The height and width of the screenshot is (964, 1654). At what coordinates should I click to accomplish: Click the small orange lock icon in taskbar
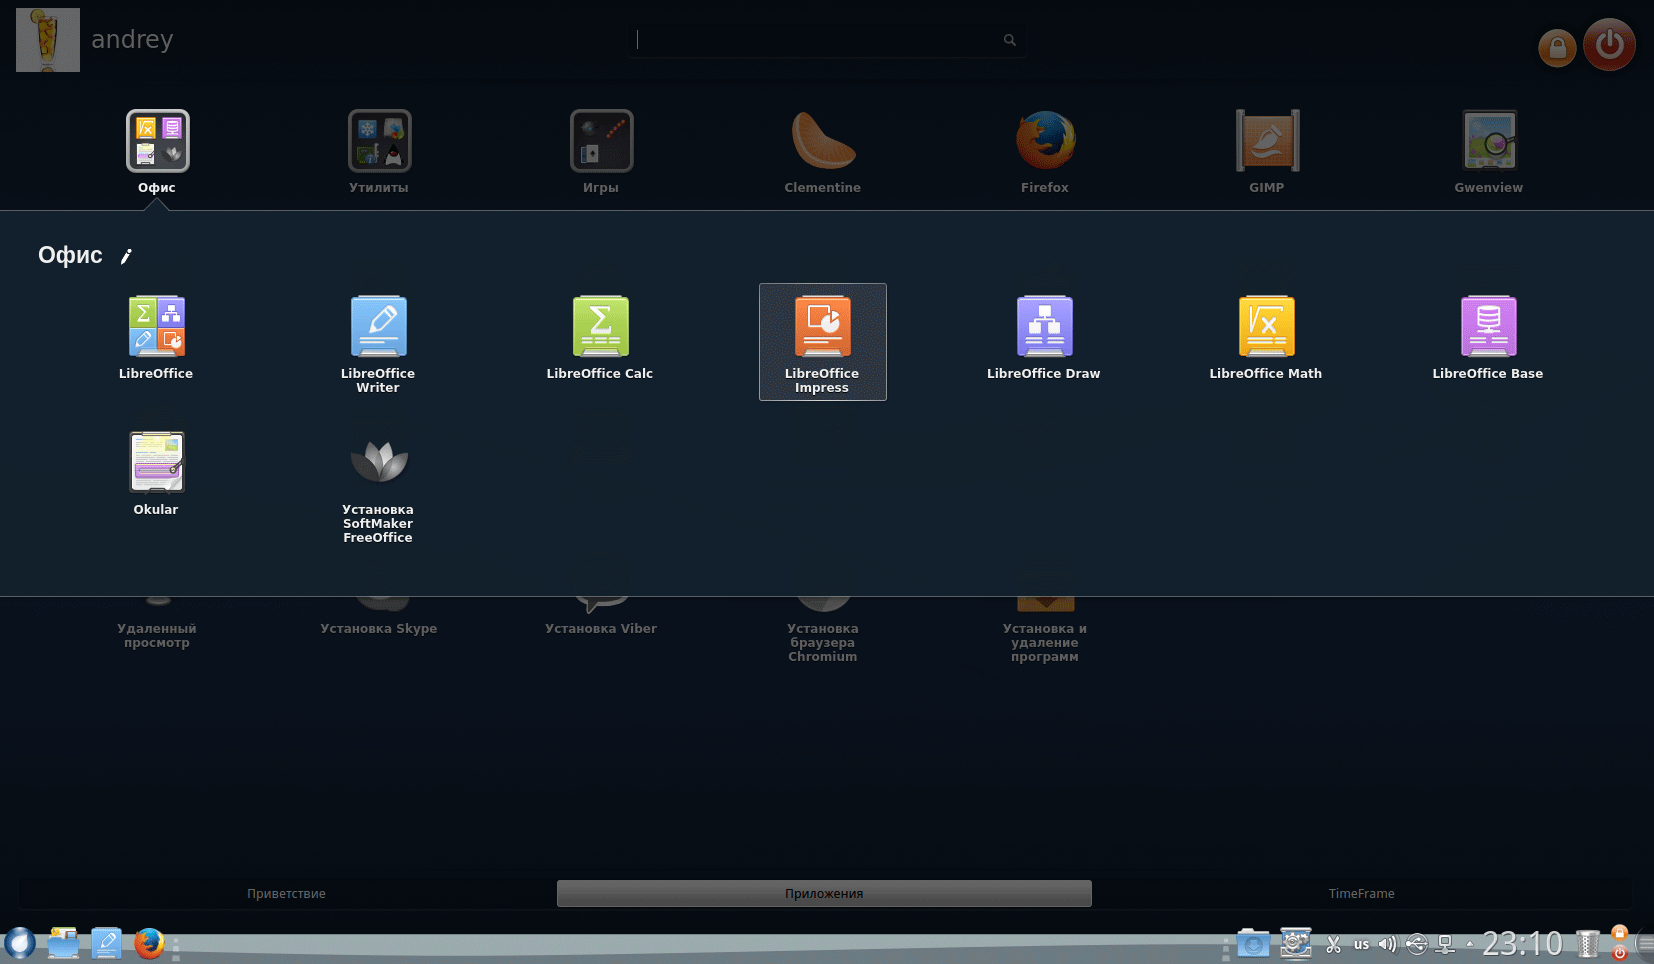click(1620, 934)
